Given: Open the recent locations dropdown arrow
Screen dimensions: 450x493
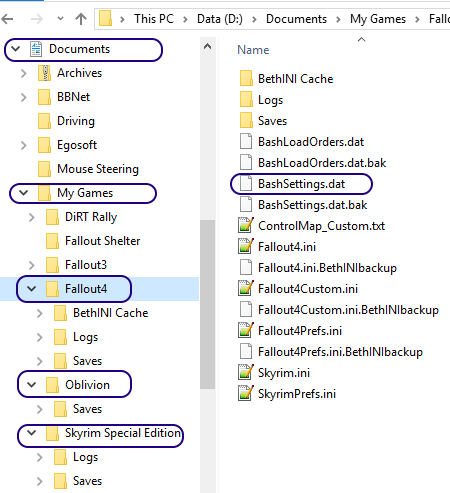Looking at the screenshot, I should coord(60,19).
